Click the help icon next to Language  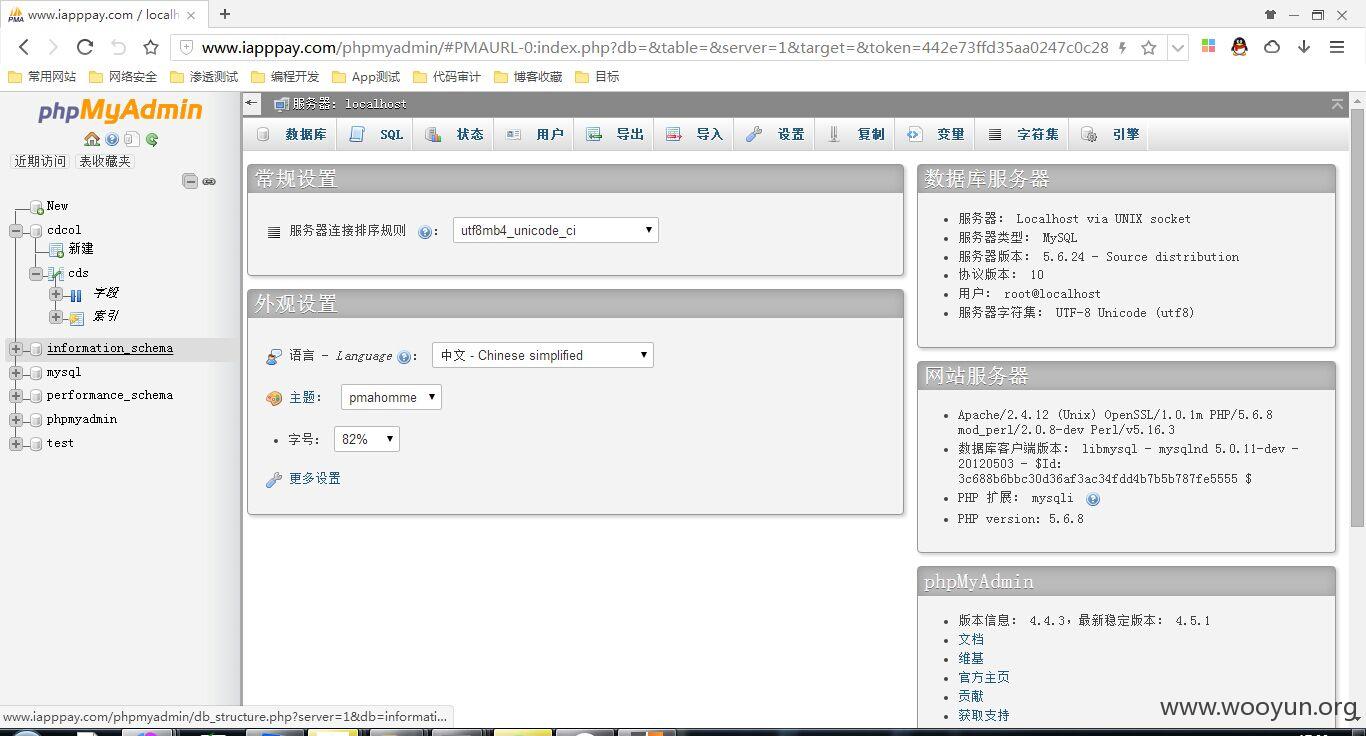pyautogui.click(x=404, y=356)
